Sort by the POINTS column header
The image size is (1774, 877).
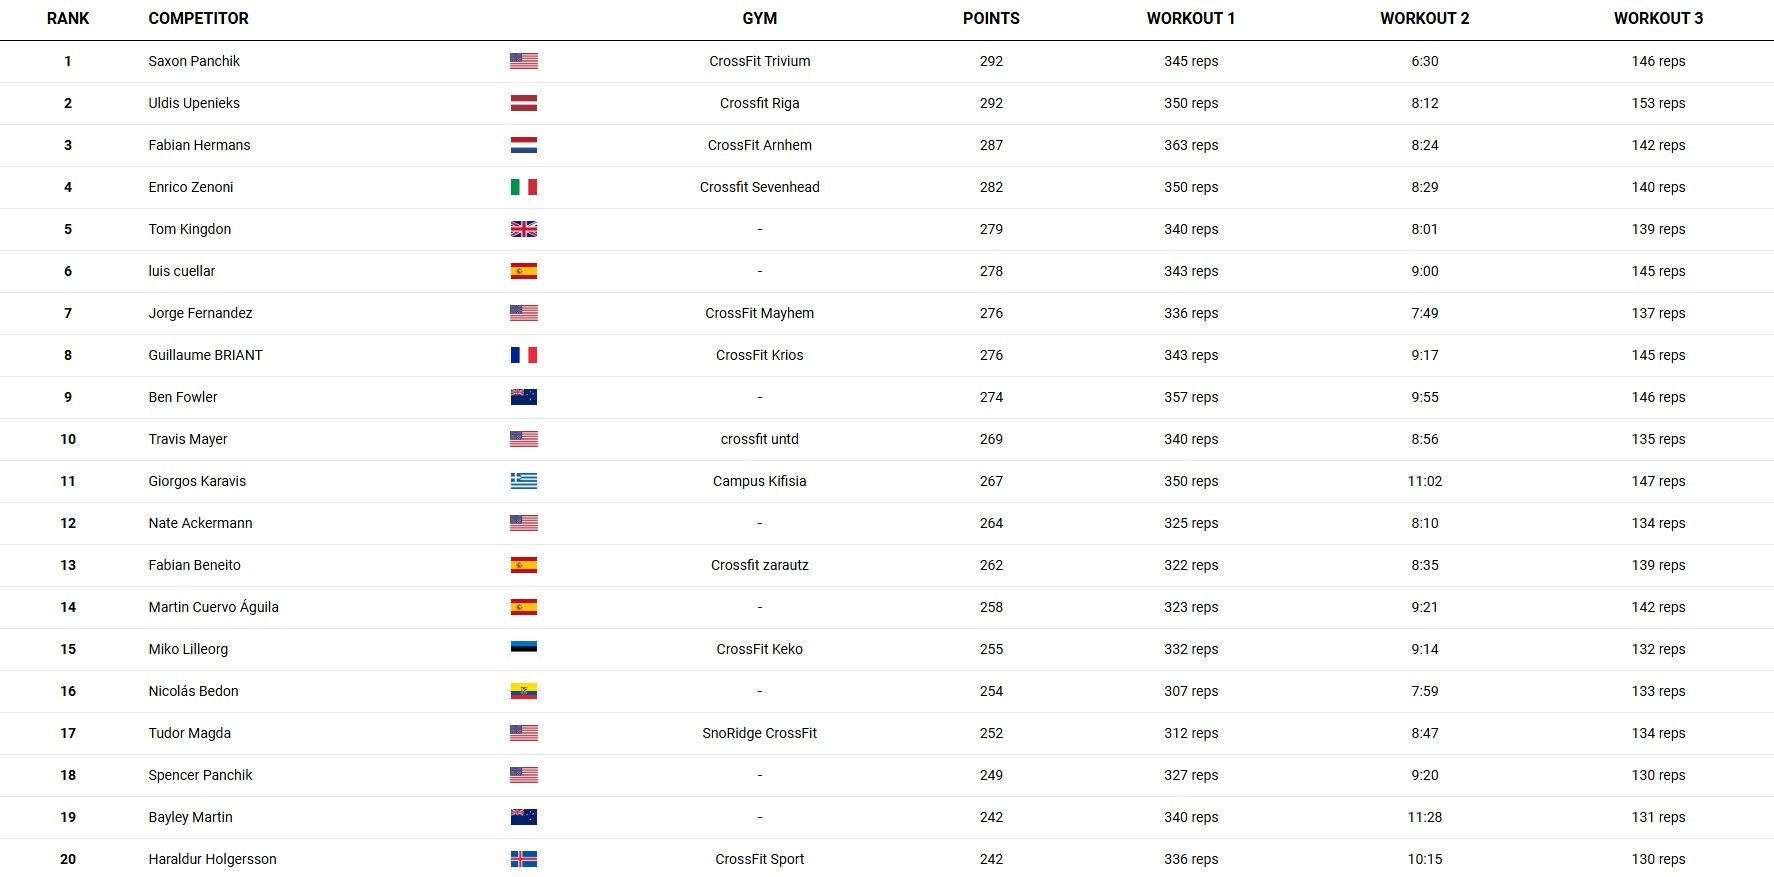point(991,18)
